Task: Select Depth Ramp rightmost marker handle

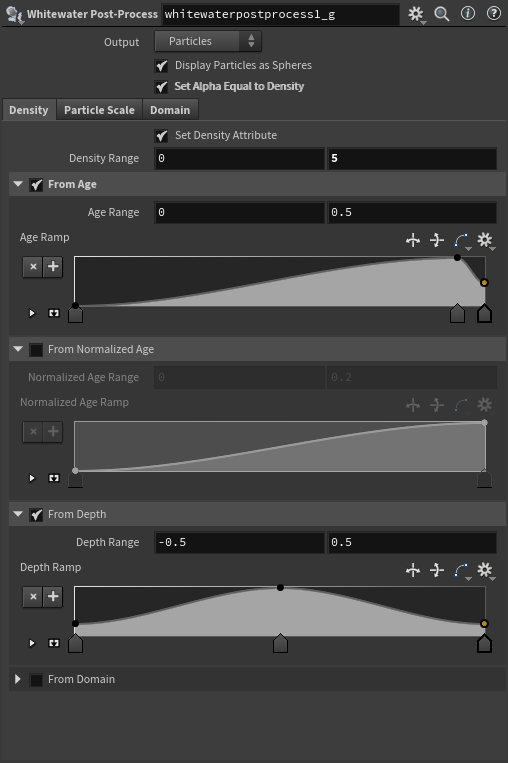Action: (484, 644)
